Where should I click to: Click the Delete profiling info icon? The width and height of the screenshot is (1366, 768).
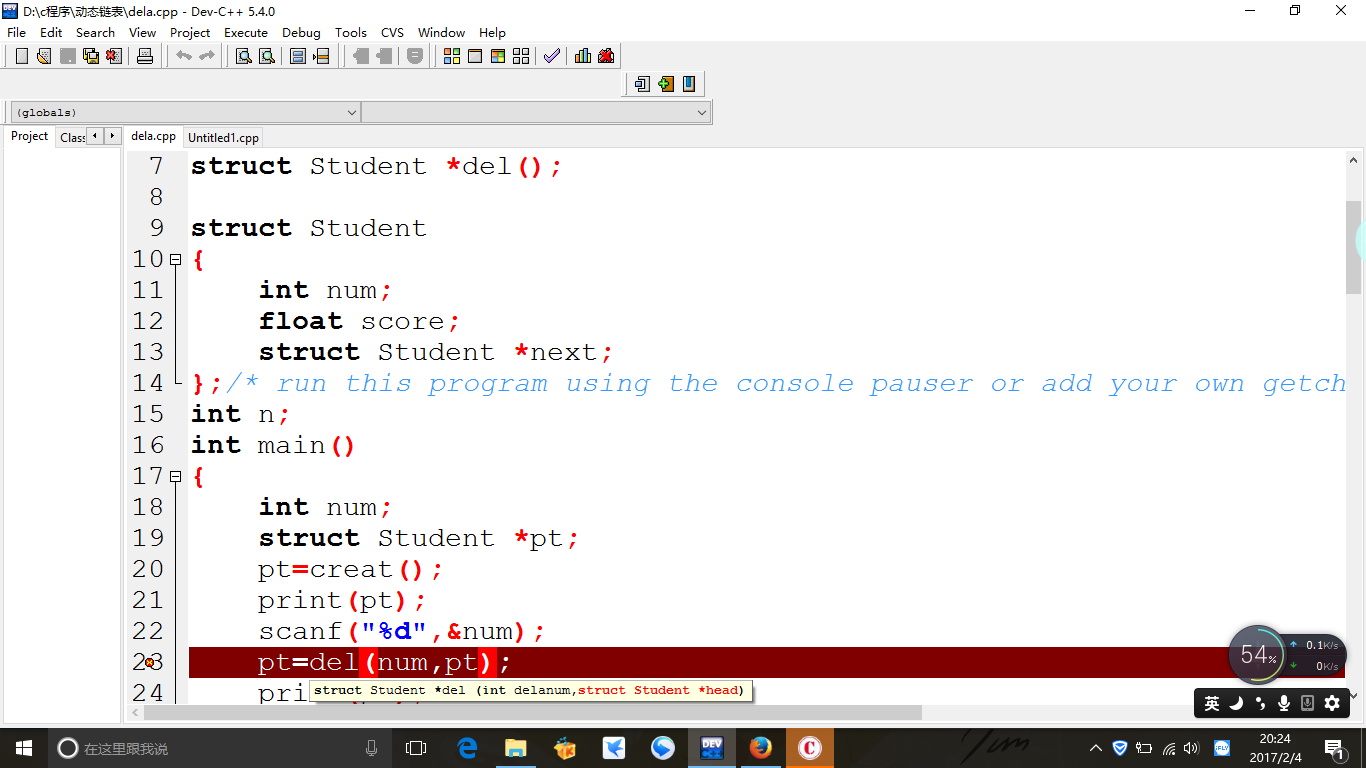coord(606,56)
